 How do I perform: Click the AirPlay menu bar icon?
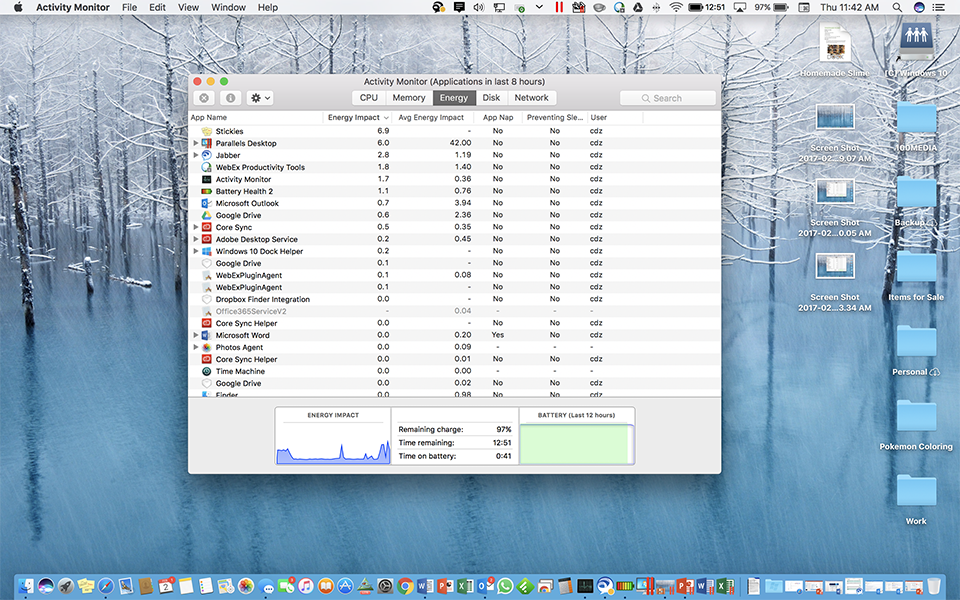click(740, 7)
